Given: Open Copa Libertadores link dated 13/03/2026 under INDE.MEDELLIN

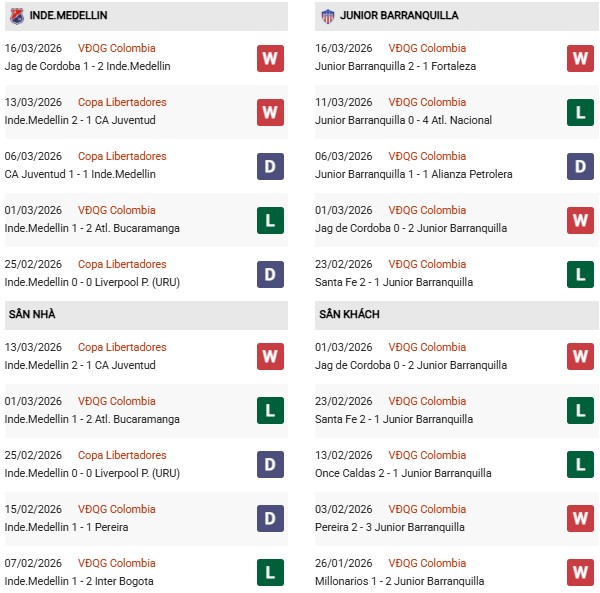Looking at the screenshot, I should coord(122,102).
